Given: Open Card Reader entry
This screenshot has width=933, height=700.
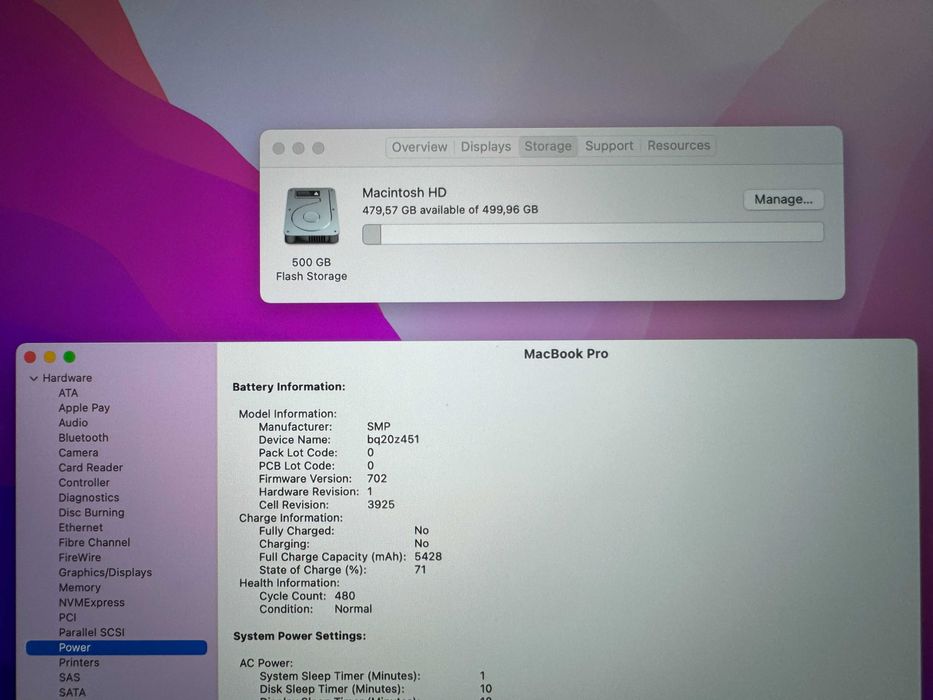Looking at the screenshot, I should coord(90,467).
